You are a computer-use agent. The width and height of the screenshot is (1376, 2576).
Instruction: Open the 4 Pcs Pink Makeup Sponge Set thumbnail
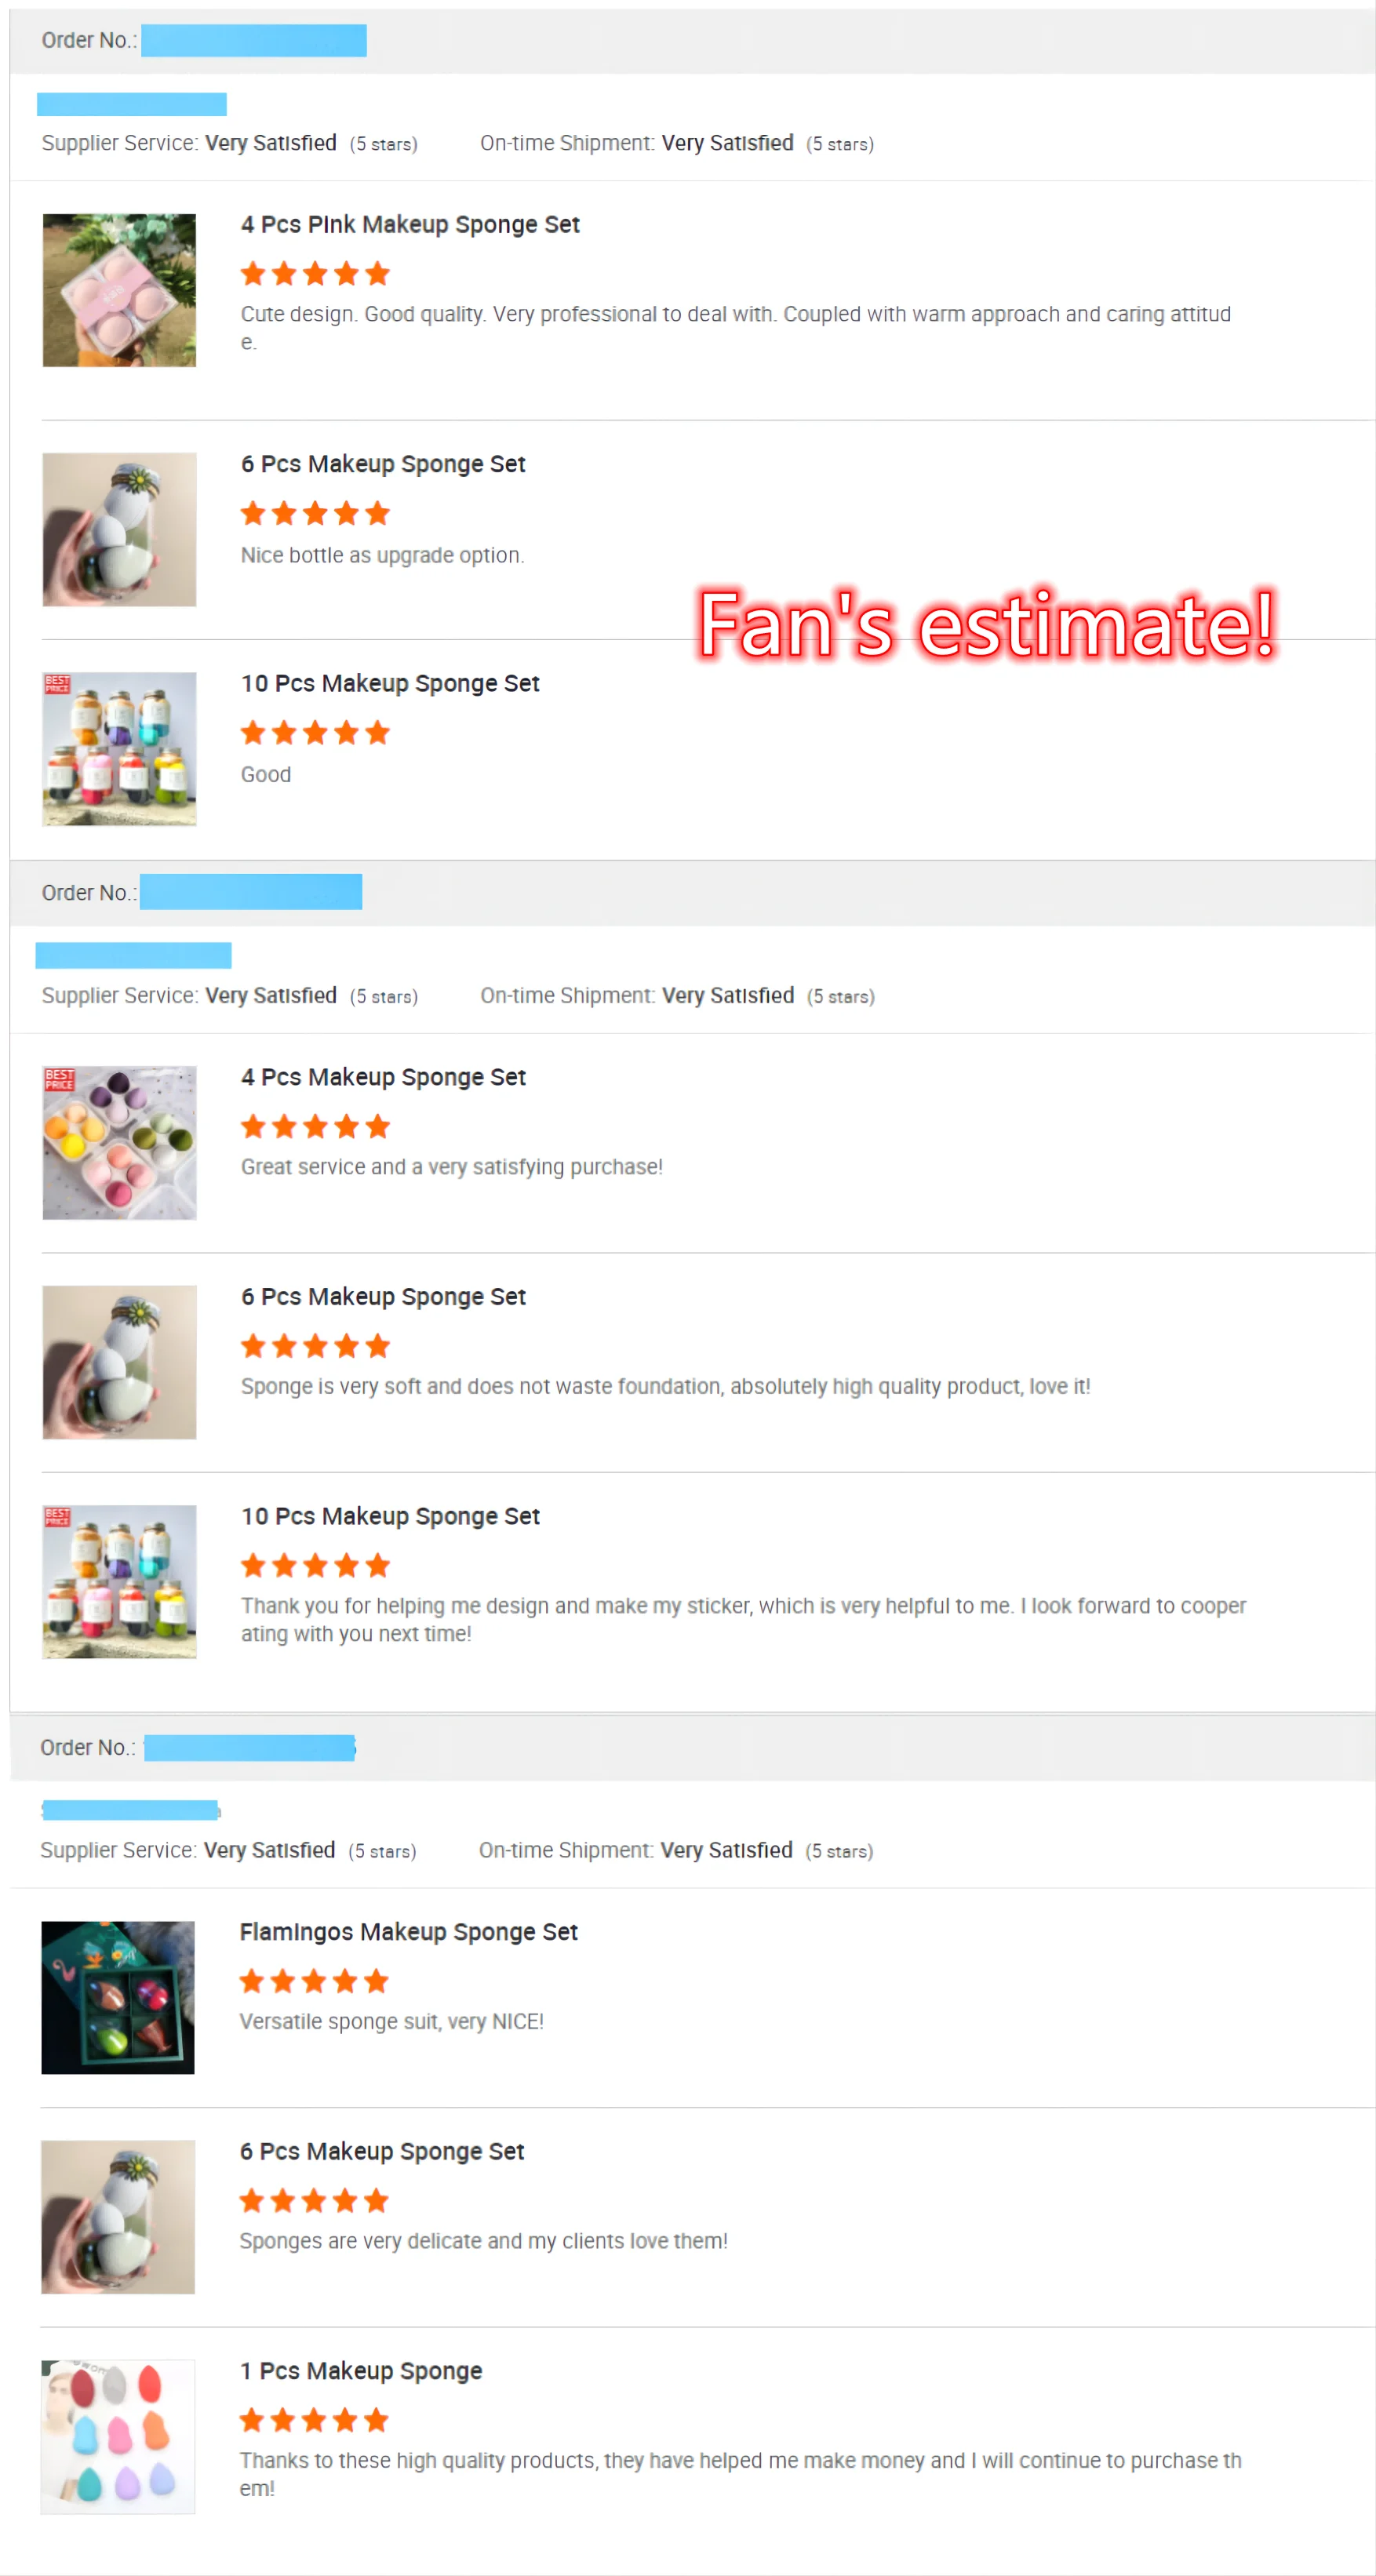(x=119, y=290)
